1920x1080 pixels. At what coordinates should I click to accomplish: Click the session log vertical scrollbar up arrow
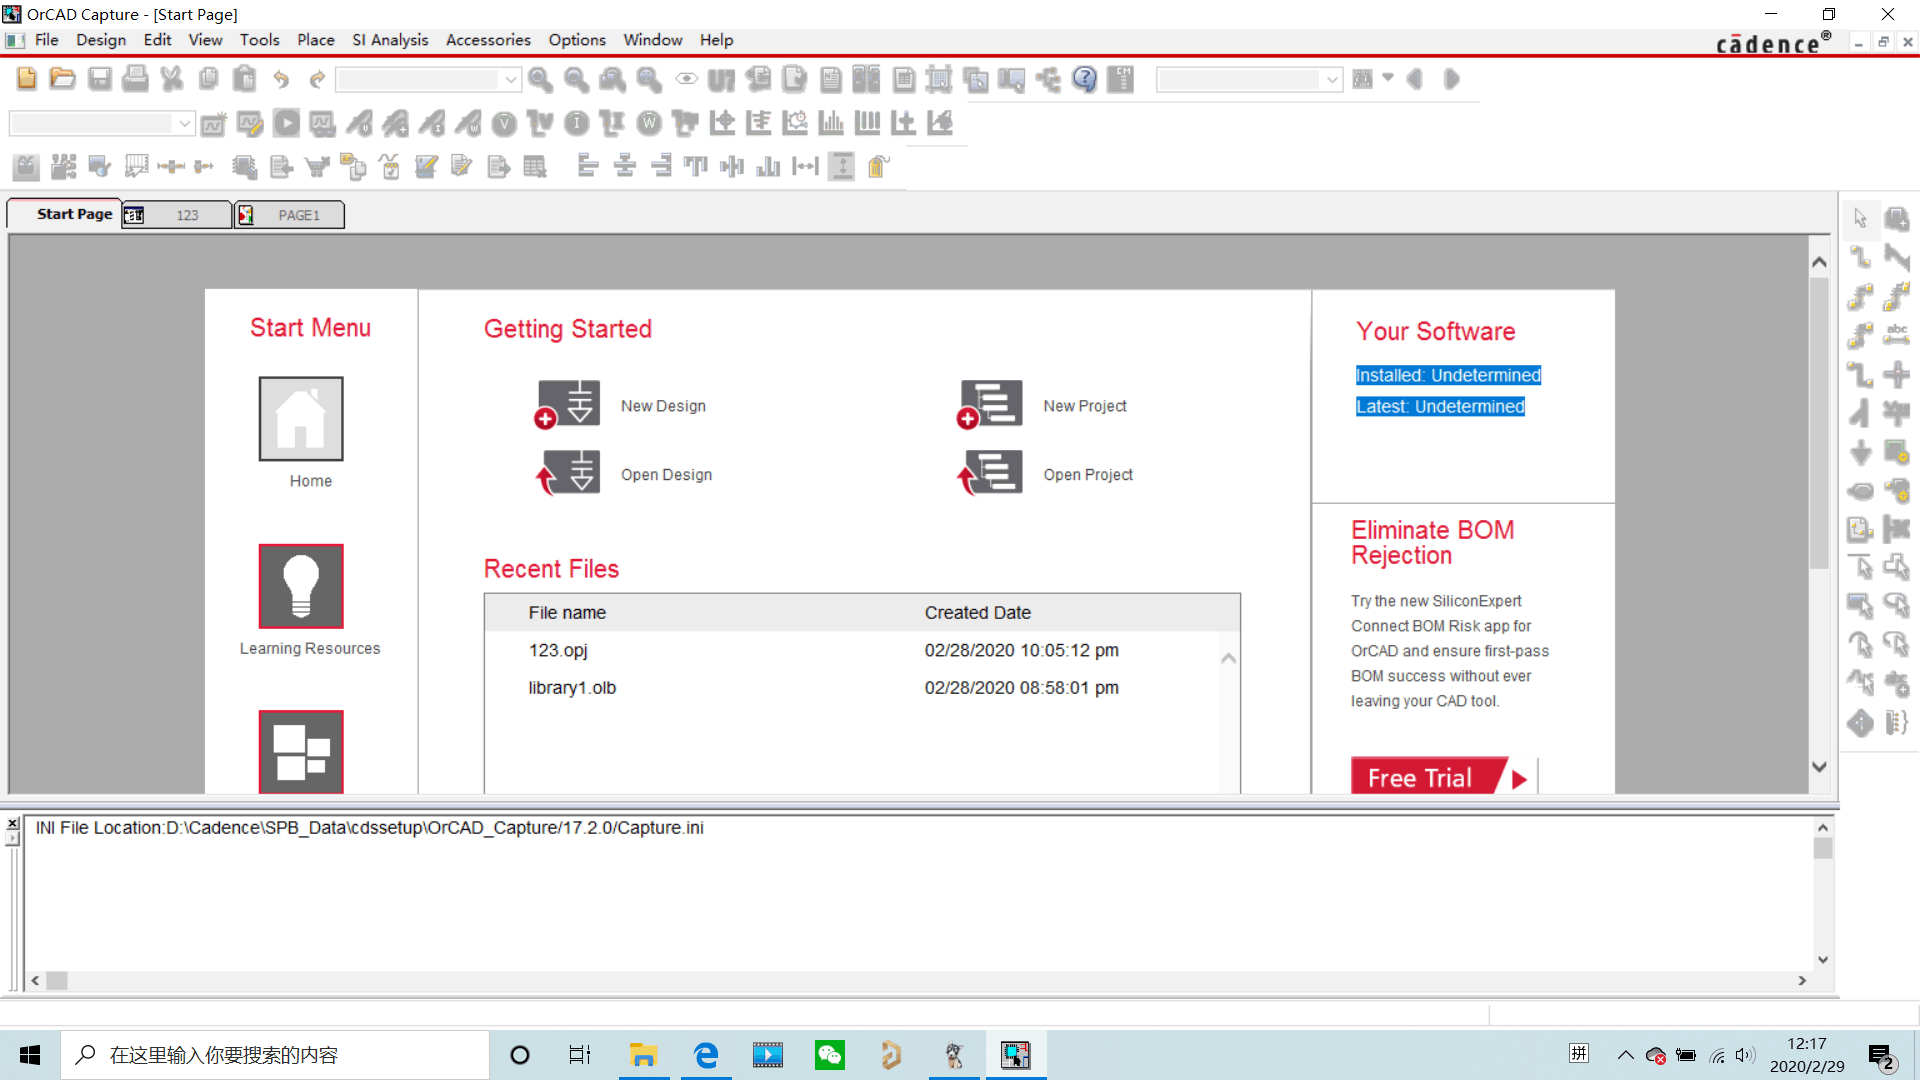pos(1823,827)
